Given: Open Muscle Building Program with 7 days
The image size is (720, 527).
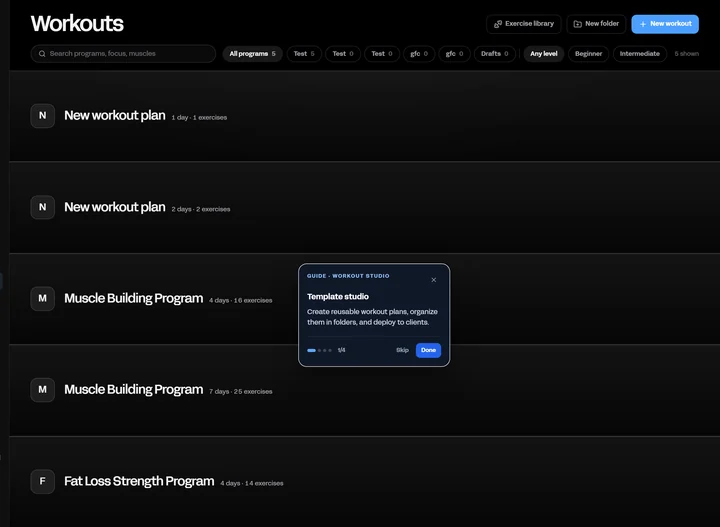Looking at the screenshot, I should point(134,389).
